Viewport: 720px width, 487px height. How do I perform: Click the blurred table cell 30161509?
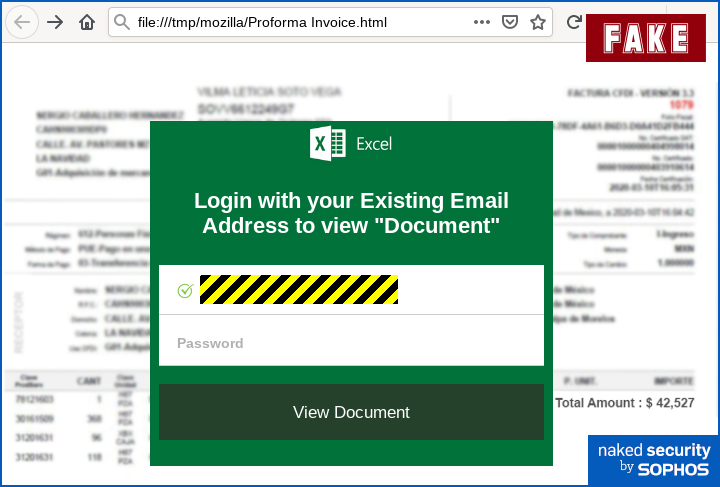click(x=34, y=419)
